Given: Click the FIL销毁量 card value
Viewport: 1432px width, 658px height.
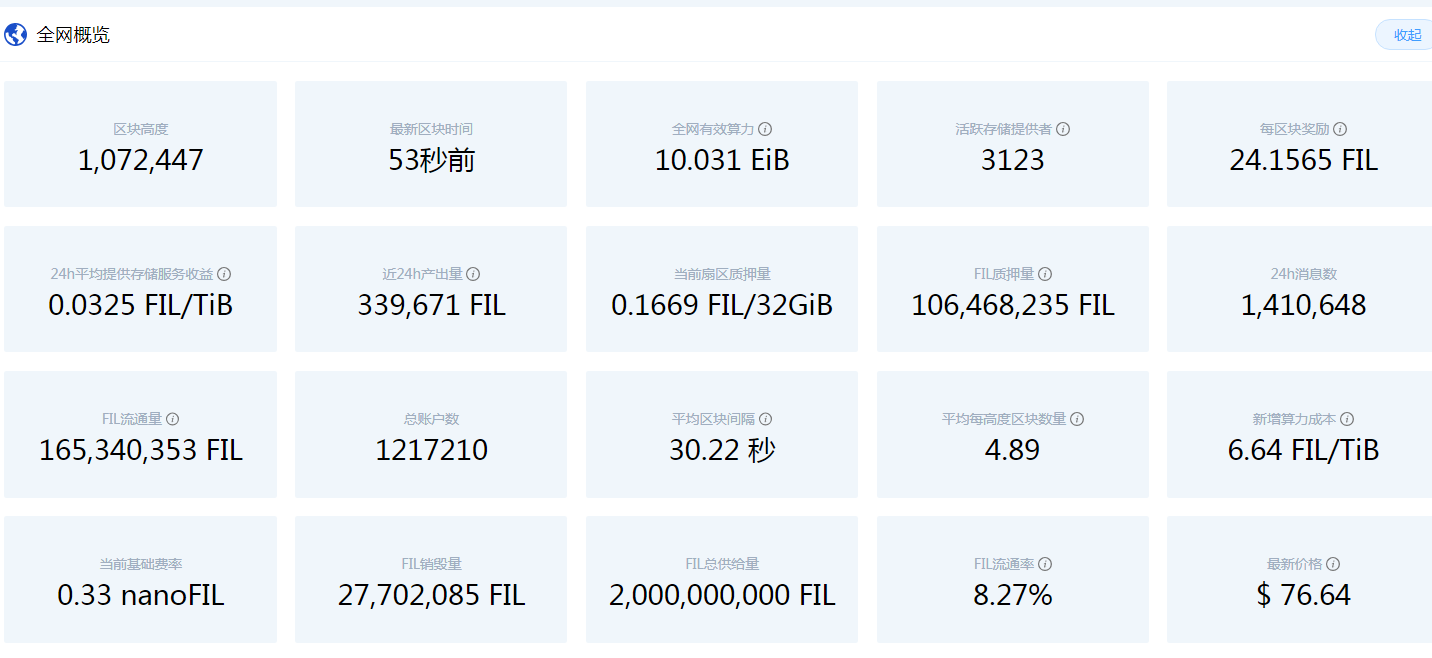Looking at the screenshot, I should tap(431, 596).
